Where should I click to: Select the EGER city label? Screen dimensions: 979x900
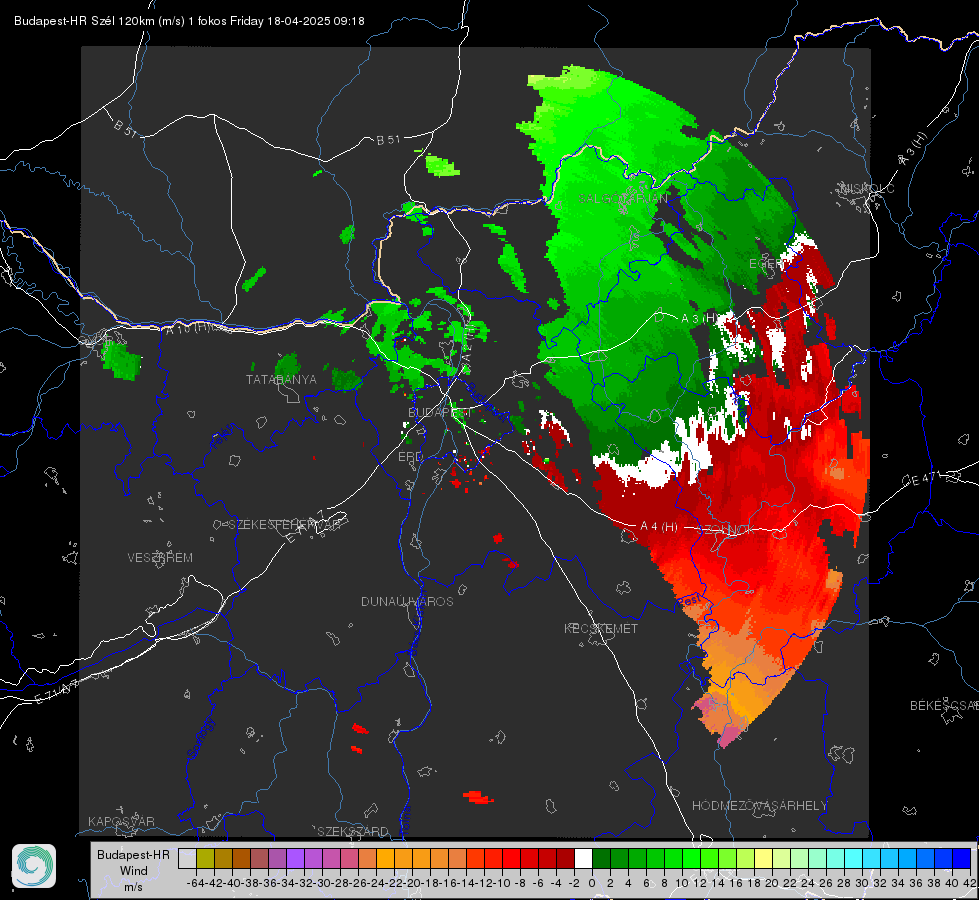coord(766,264)
